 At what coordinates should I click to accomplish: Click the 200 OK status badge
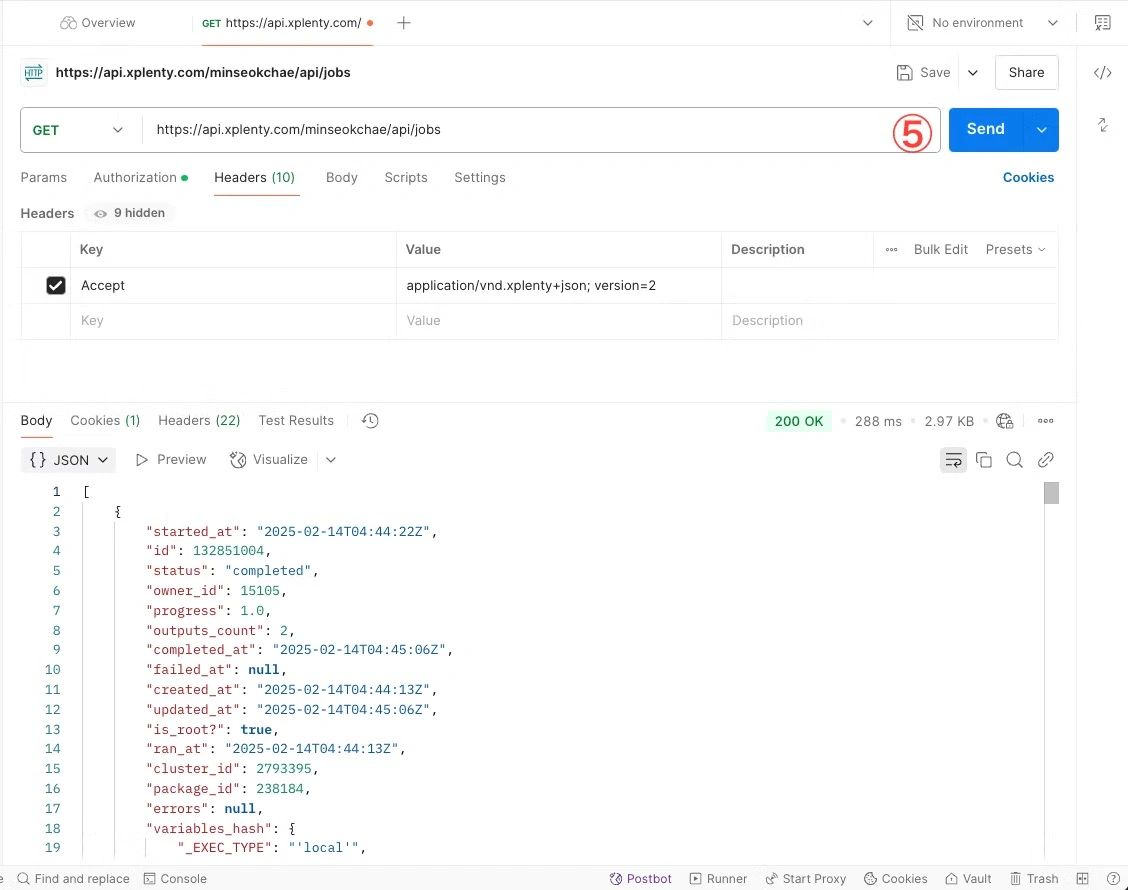click(799, 421)
